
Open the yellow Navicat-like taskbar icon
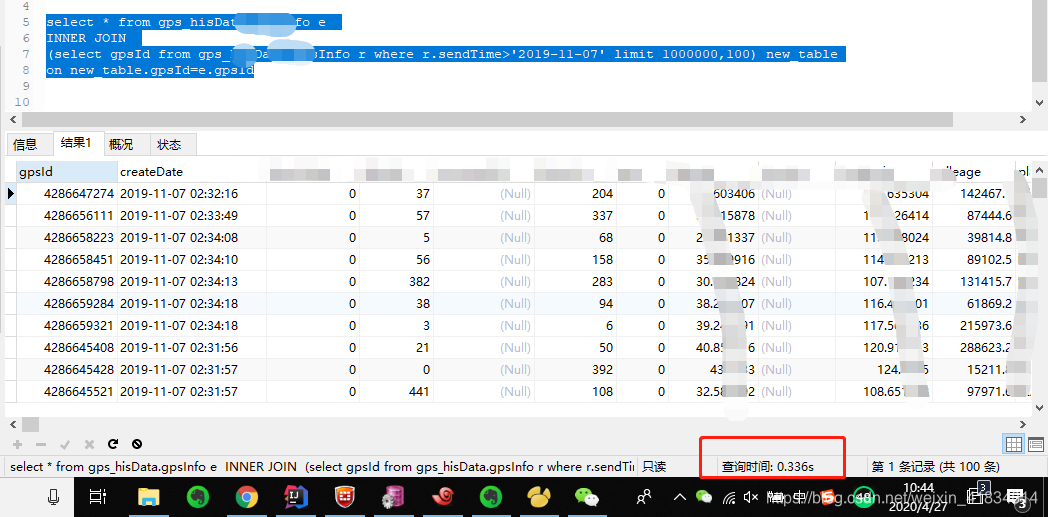pos(539,496)
